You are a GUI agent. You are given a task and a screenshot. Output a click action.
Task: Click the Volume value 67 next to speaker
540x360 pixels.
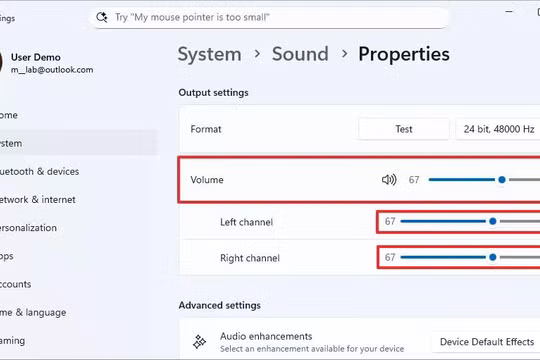click(414, 179)
